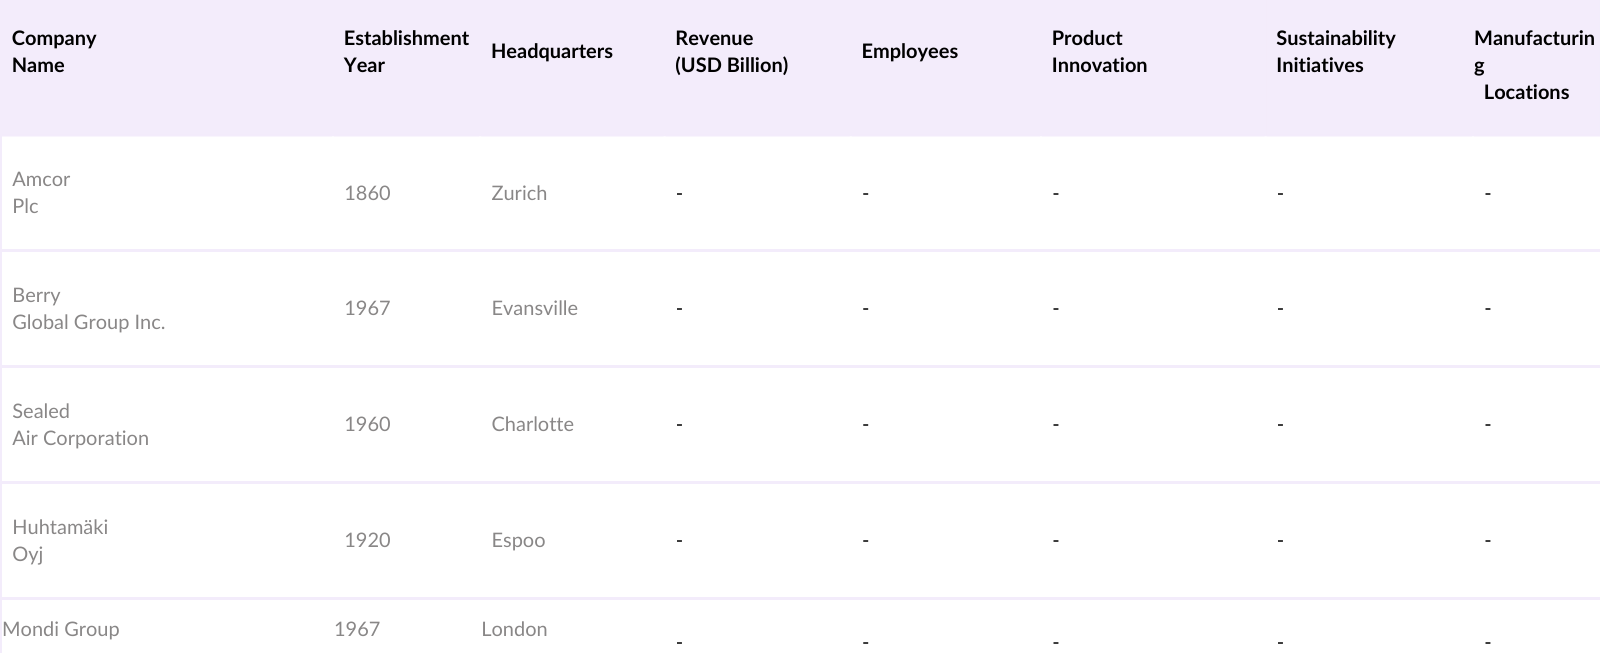This screenshot has width=1600, height=653.
Task: Select the London headquarters cell
Action: coord(514,629)
